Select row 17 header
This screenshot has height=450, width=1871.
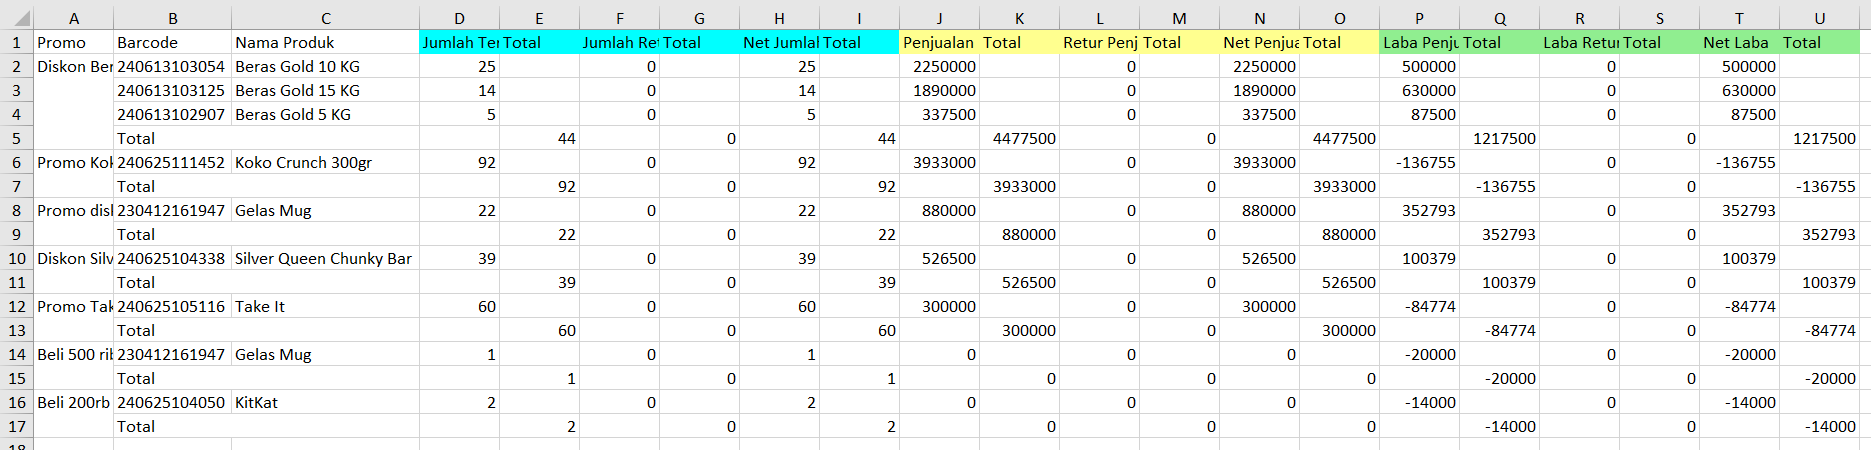pyautogui.click(x=16, y=426)
